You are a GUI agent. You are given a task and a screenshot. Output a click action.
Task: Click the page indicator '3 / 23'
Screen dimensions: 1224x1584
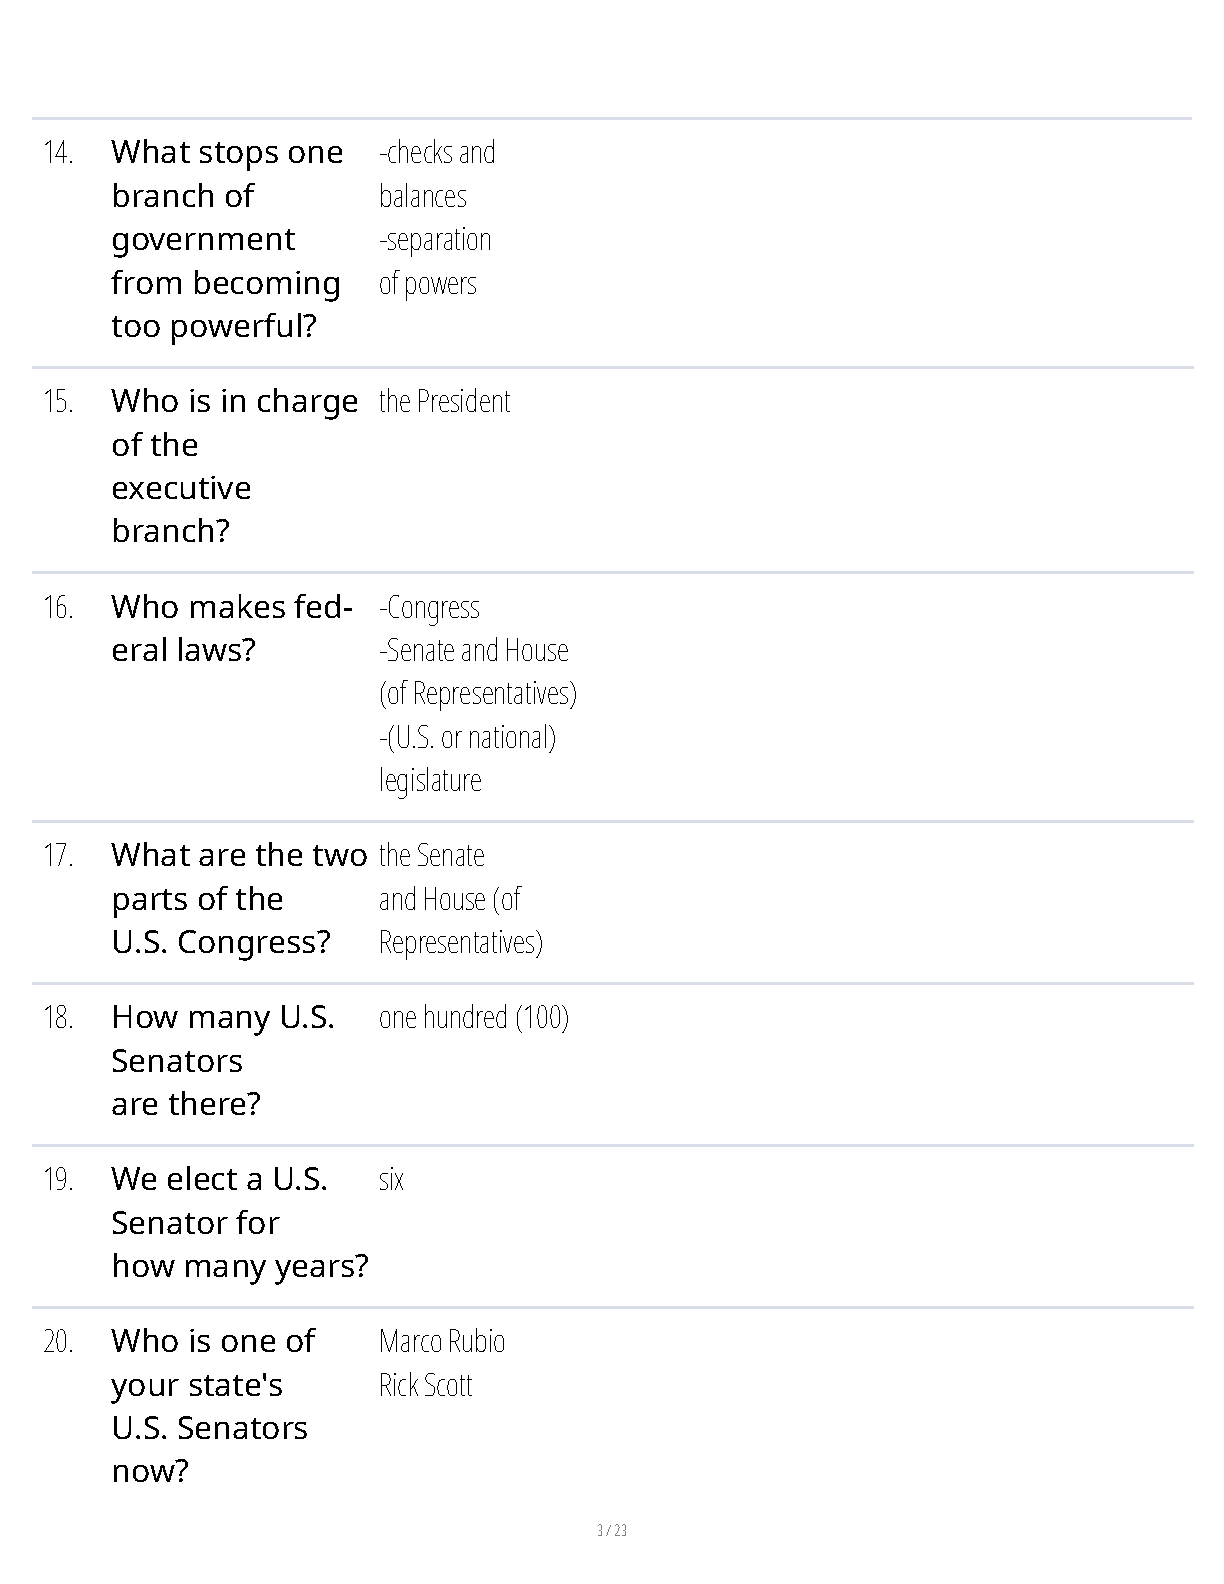pos(612,1530)
